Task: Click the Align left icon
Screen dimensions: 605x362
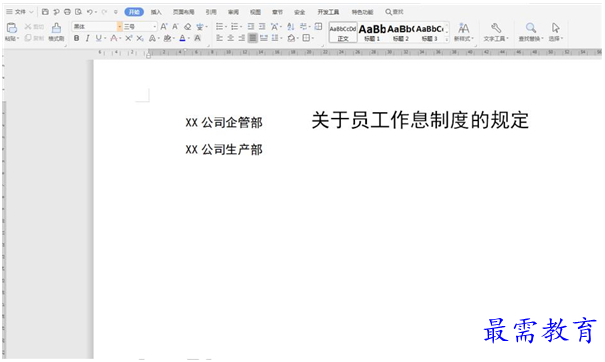Action: click(x=220, y=38)
